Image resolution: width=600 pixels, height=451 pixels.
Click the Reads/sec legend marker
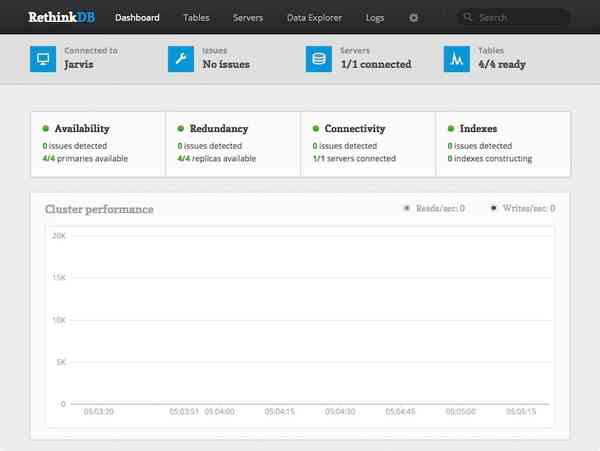(x=407, y=208)
